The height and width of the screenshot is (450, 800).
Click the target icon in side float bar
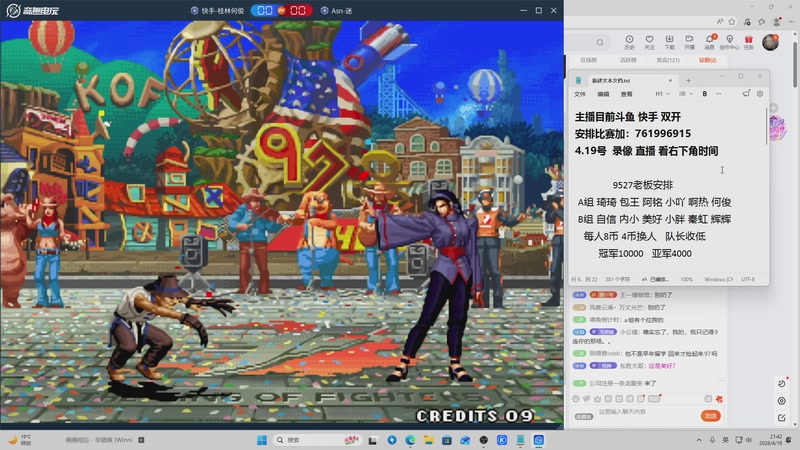pyautogui.click(x=782, y=401)
